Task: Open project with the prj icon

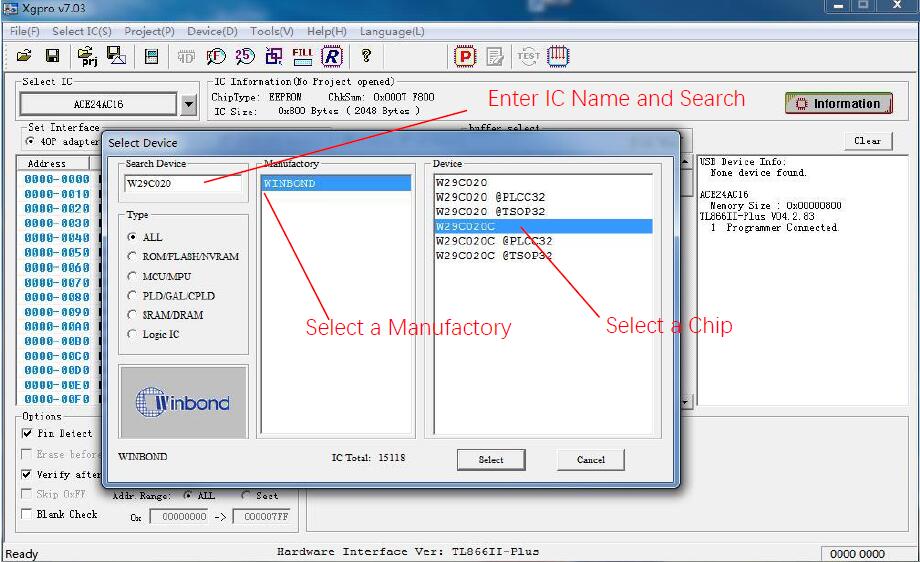Action: point(87,56)
